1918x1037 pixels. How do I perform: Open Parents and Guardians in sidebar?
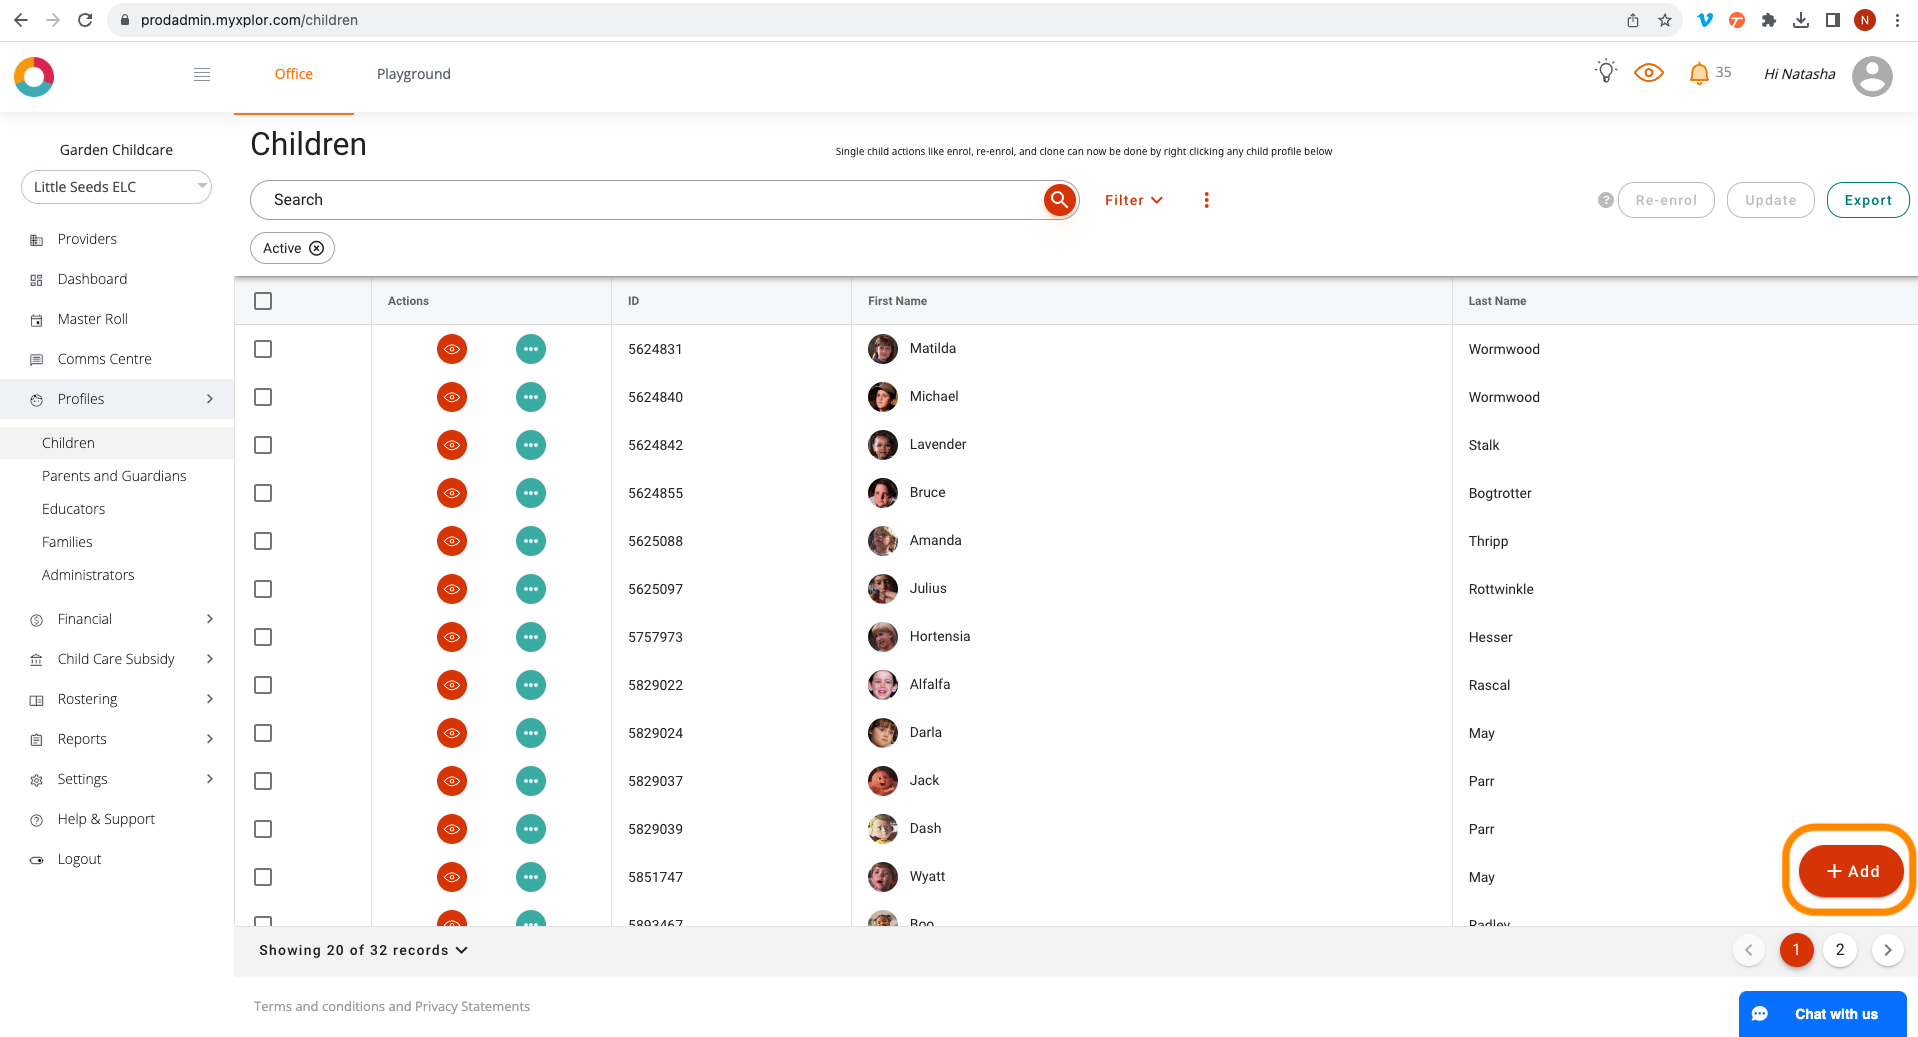114,476
